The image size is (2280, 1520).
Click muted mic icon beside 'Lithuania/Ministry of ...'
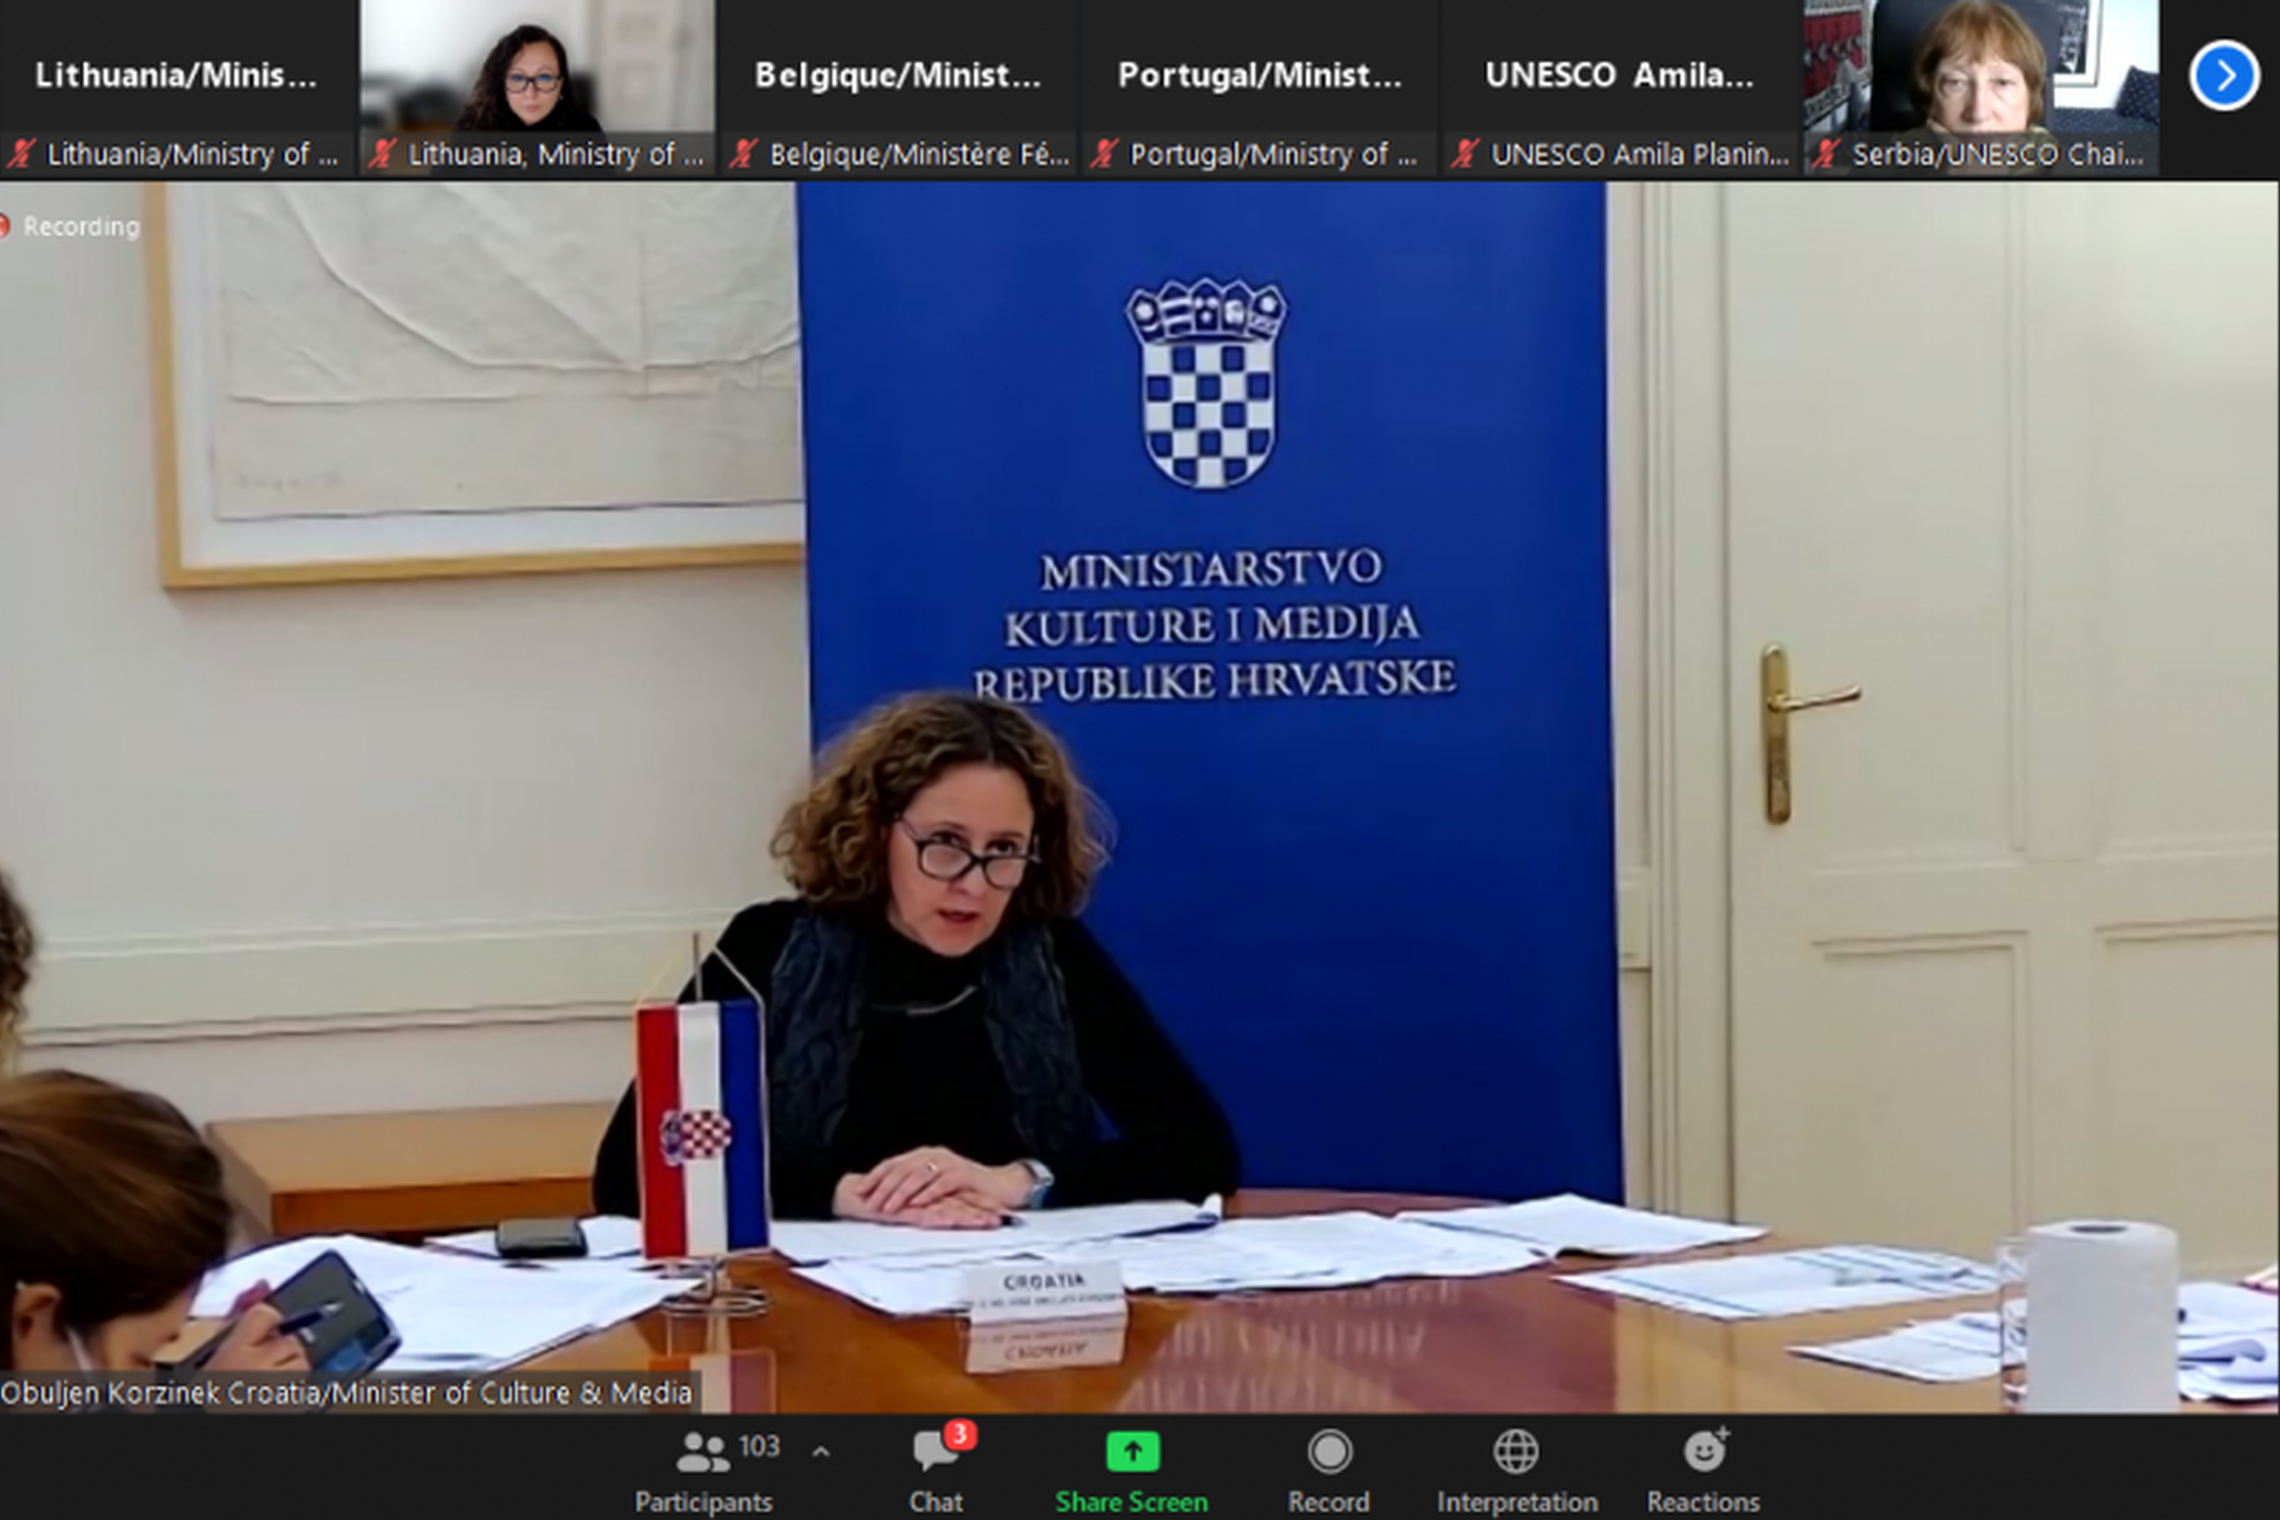pyautogui.click(x=21, y=154)
